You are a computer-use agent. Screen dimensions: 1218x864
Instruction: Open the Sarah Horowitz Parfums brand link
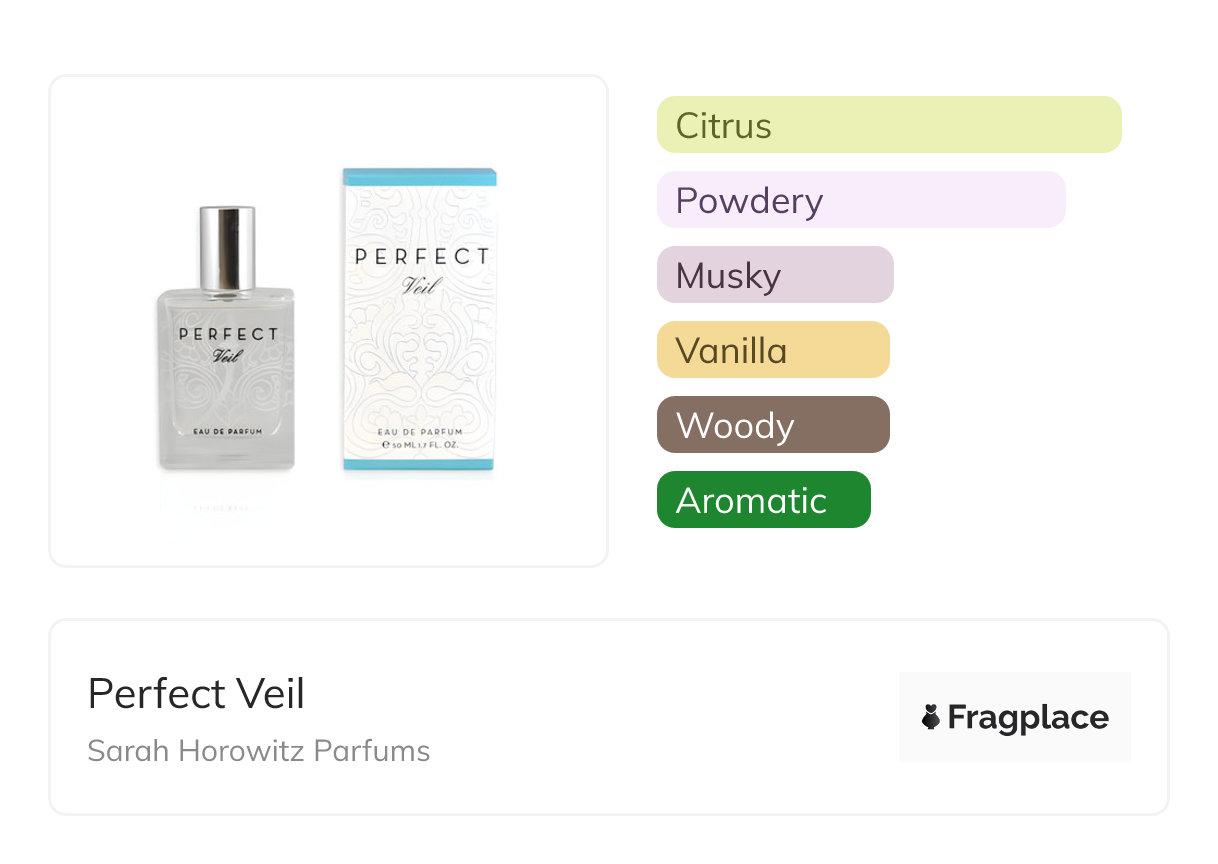(259, 751)
